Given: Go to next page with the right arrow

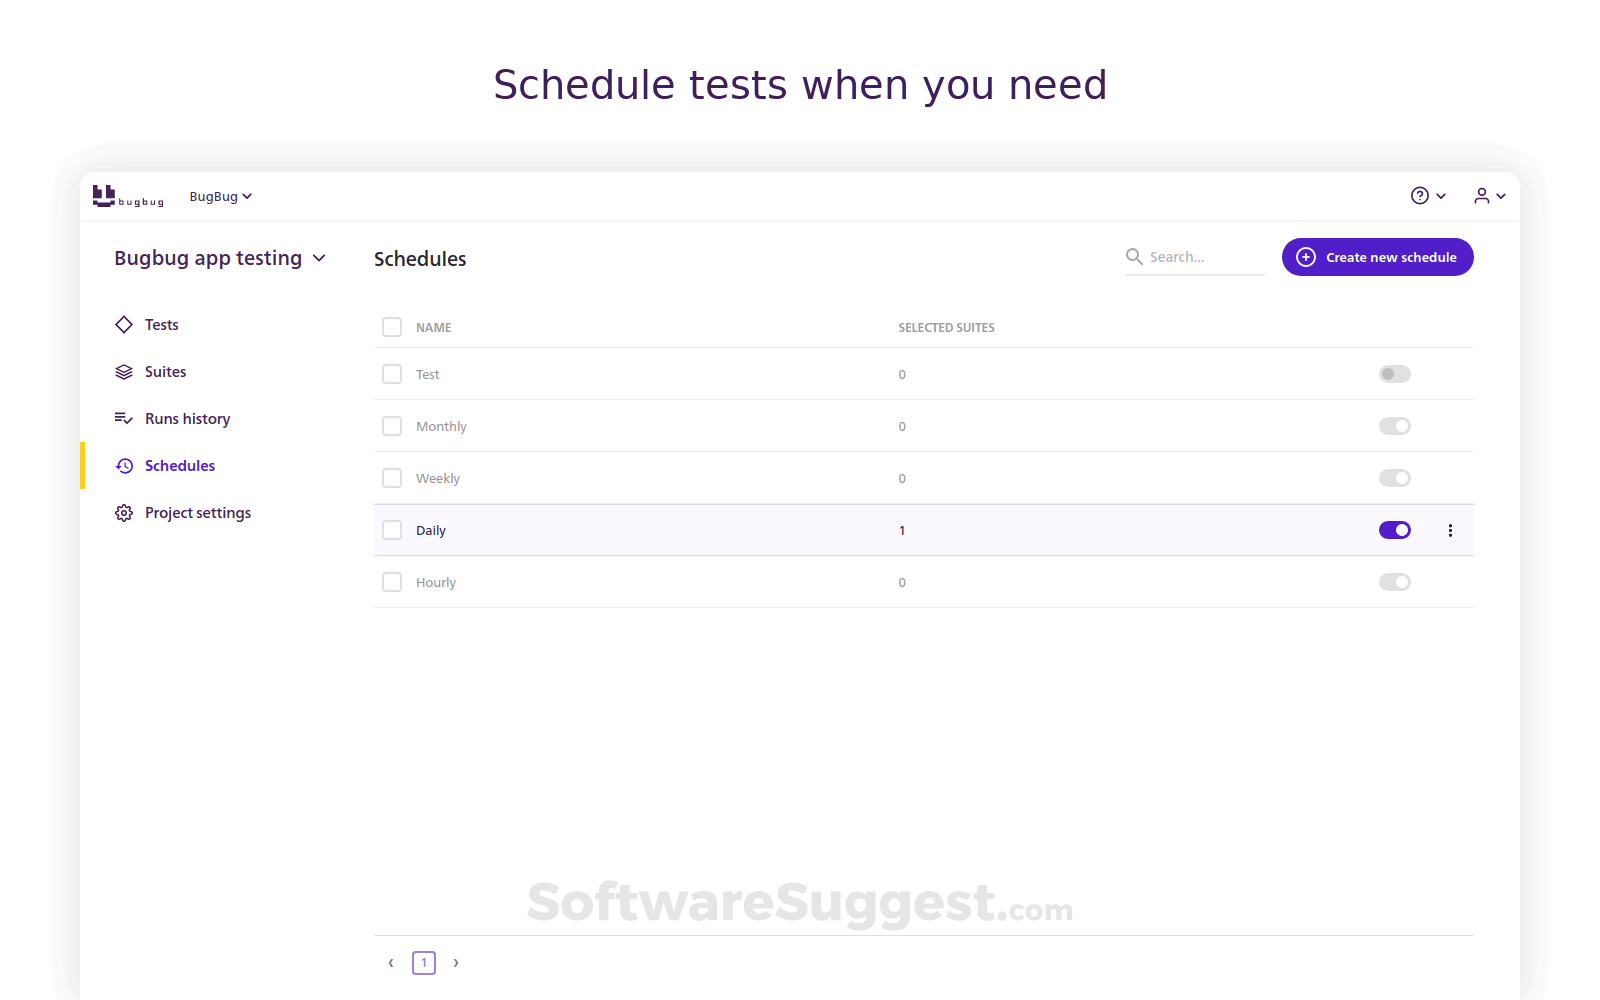Looking at the screenshot, I should tap(456, 962).
